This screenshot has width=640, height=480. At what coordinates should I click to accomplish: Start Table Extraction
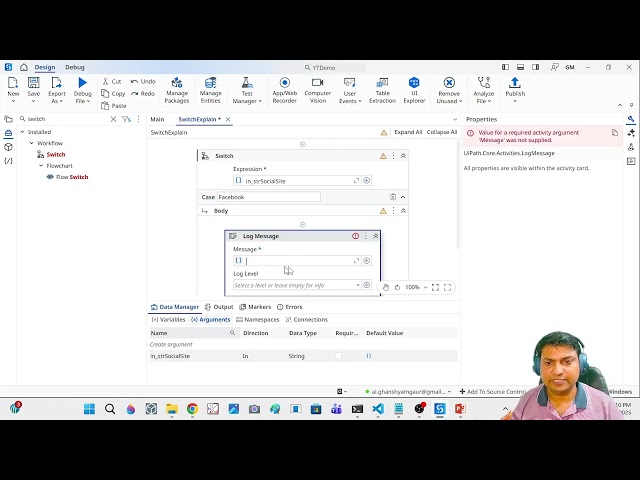click(x=382, y=90)
